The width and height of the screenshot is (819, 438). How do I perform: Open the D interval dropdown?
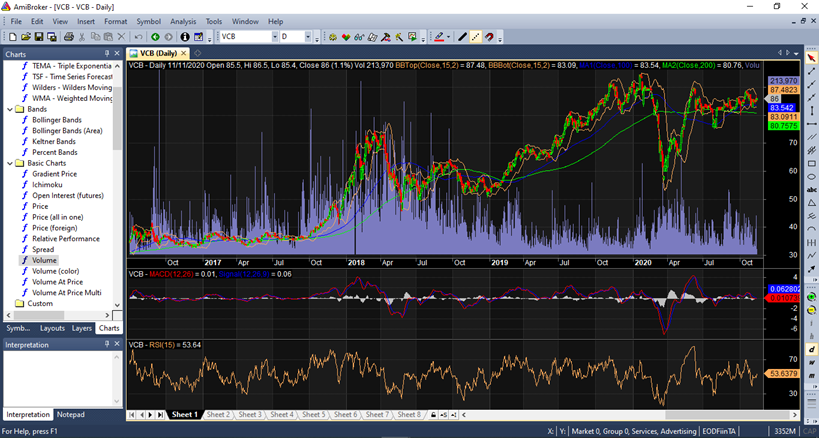[x=309, y=37]
